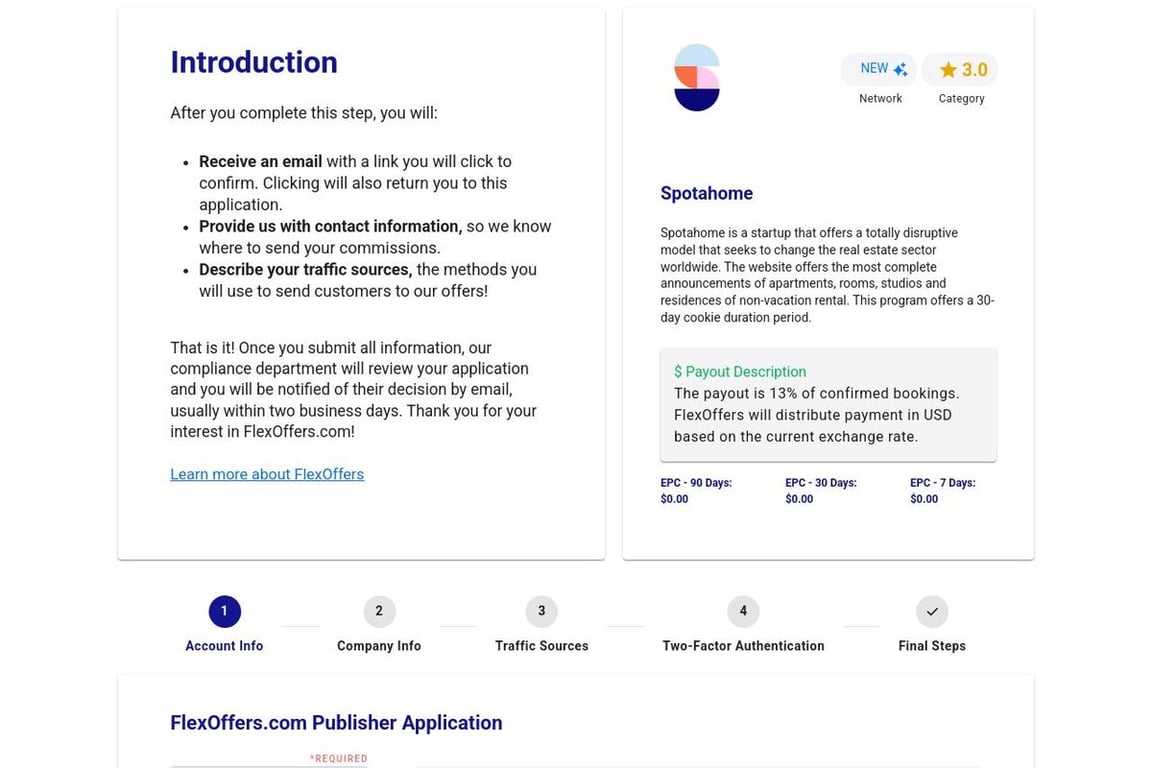Click the Network label under NEW badge

[x=880, y=98]
